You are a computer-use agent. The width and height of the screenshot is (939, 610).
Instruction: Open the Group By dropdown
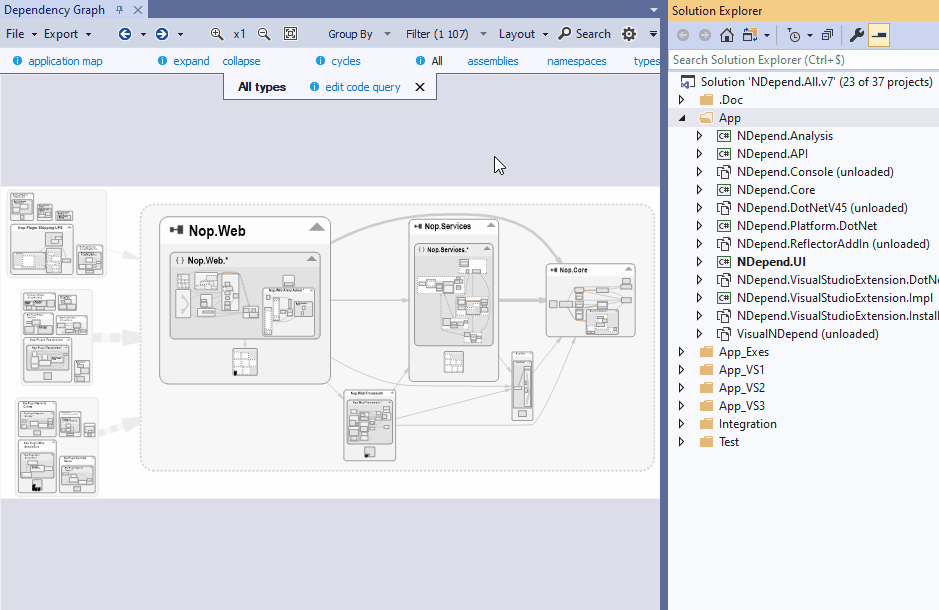356,34
